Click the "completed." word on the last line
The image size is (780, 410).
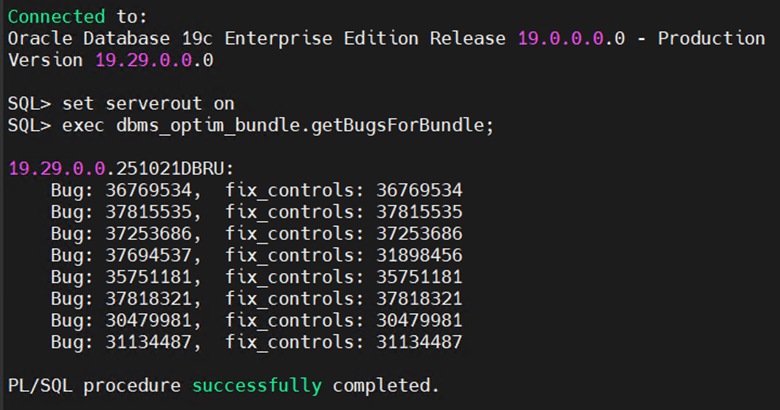[x=386, y=385]
